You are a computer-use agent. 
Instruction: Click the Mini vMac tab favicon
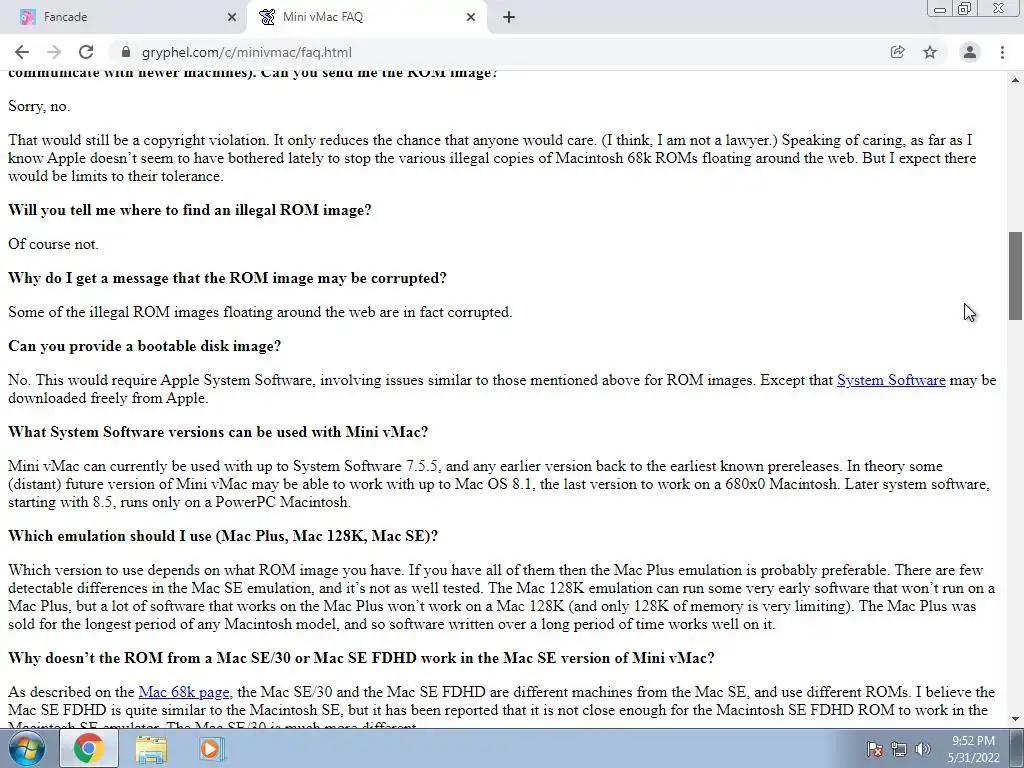coord(266,17)
